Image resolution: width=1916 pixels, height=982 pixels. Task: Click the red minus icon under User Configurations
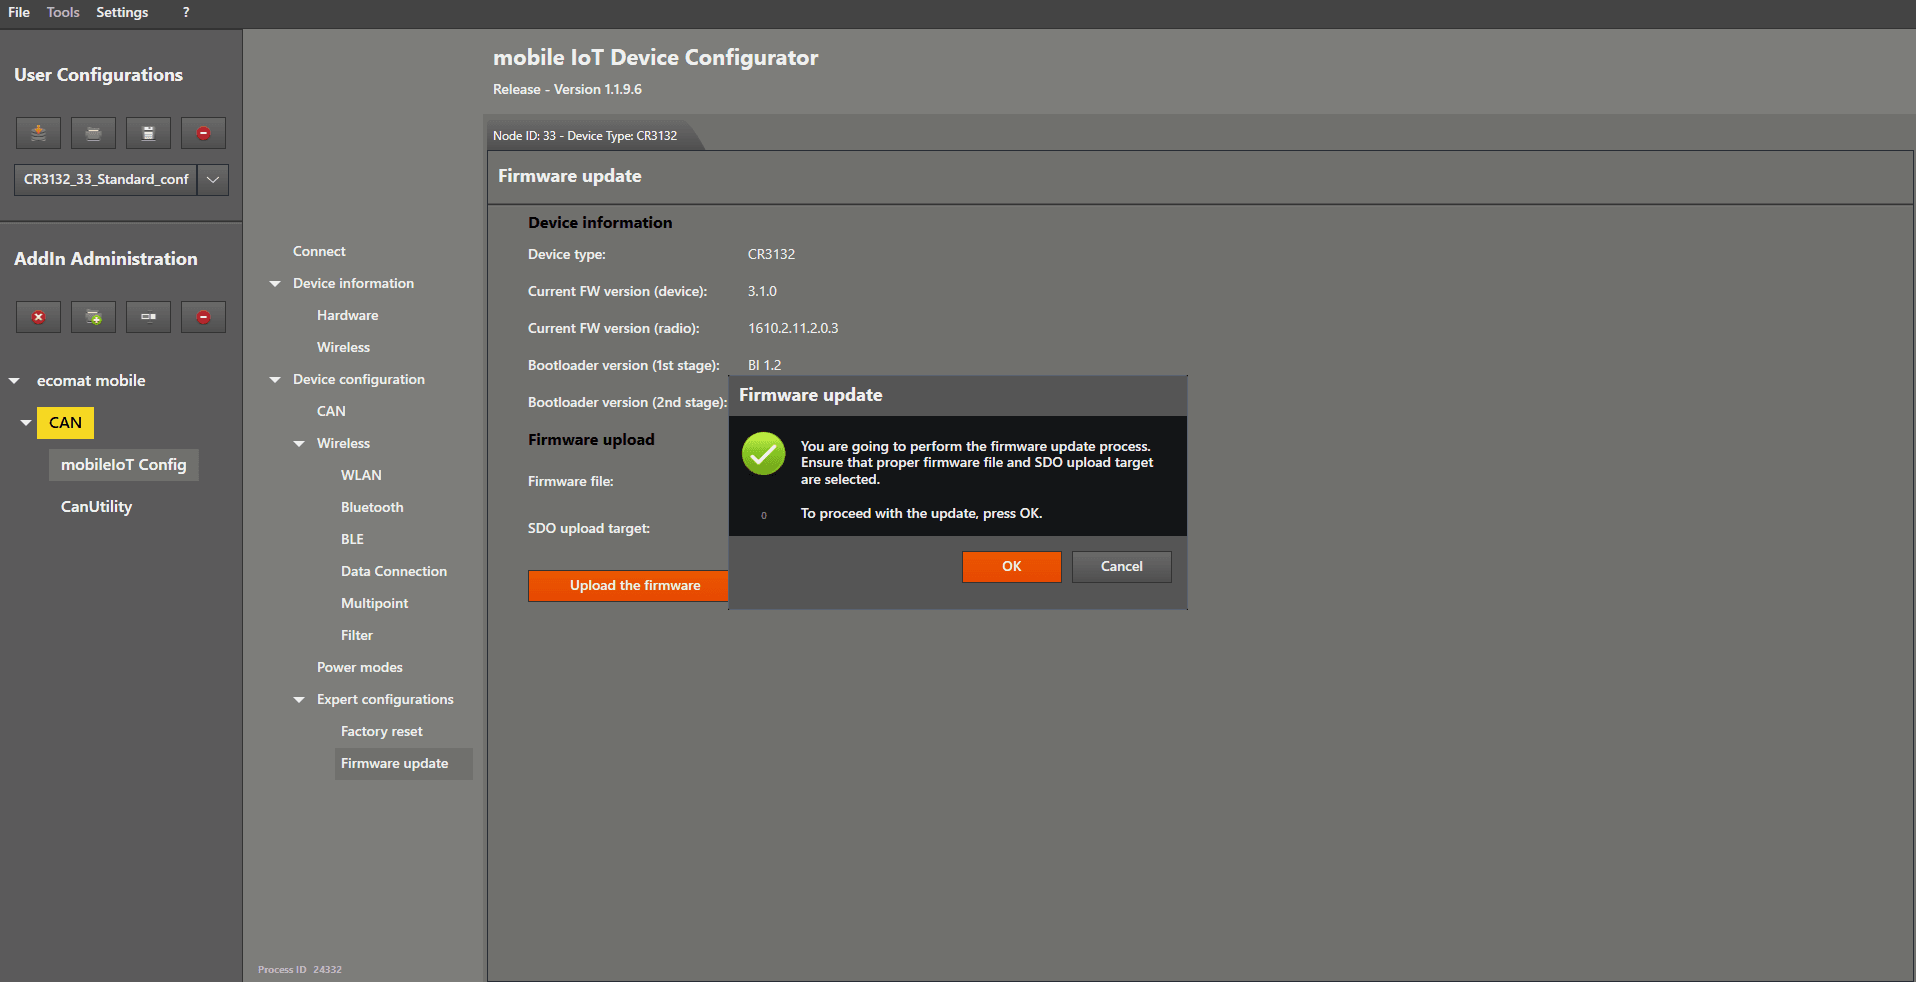coord(203,133)
